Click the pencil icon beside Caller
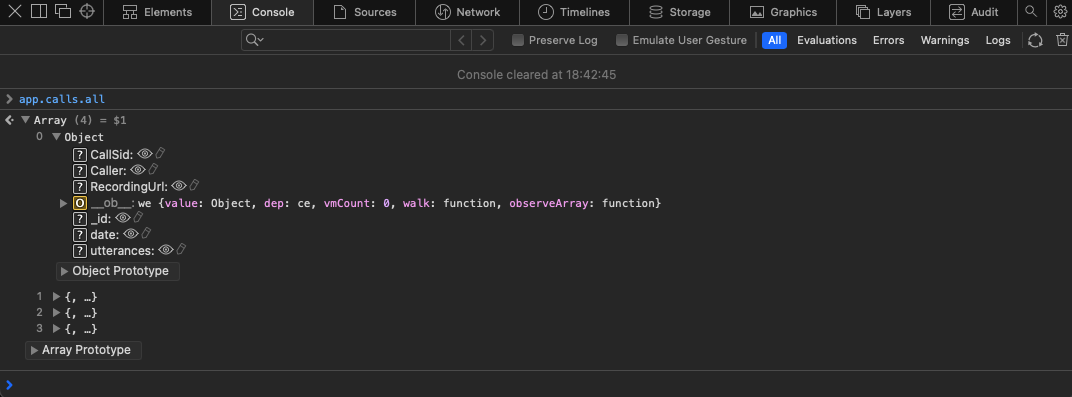The height and width of the screenshot is (397, 1072). coord(154,169)
